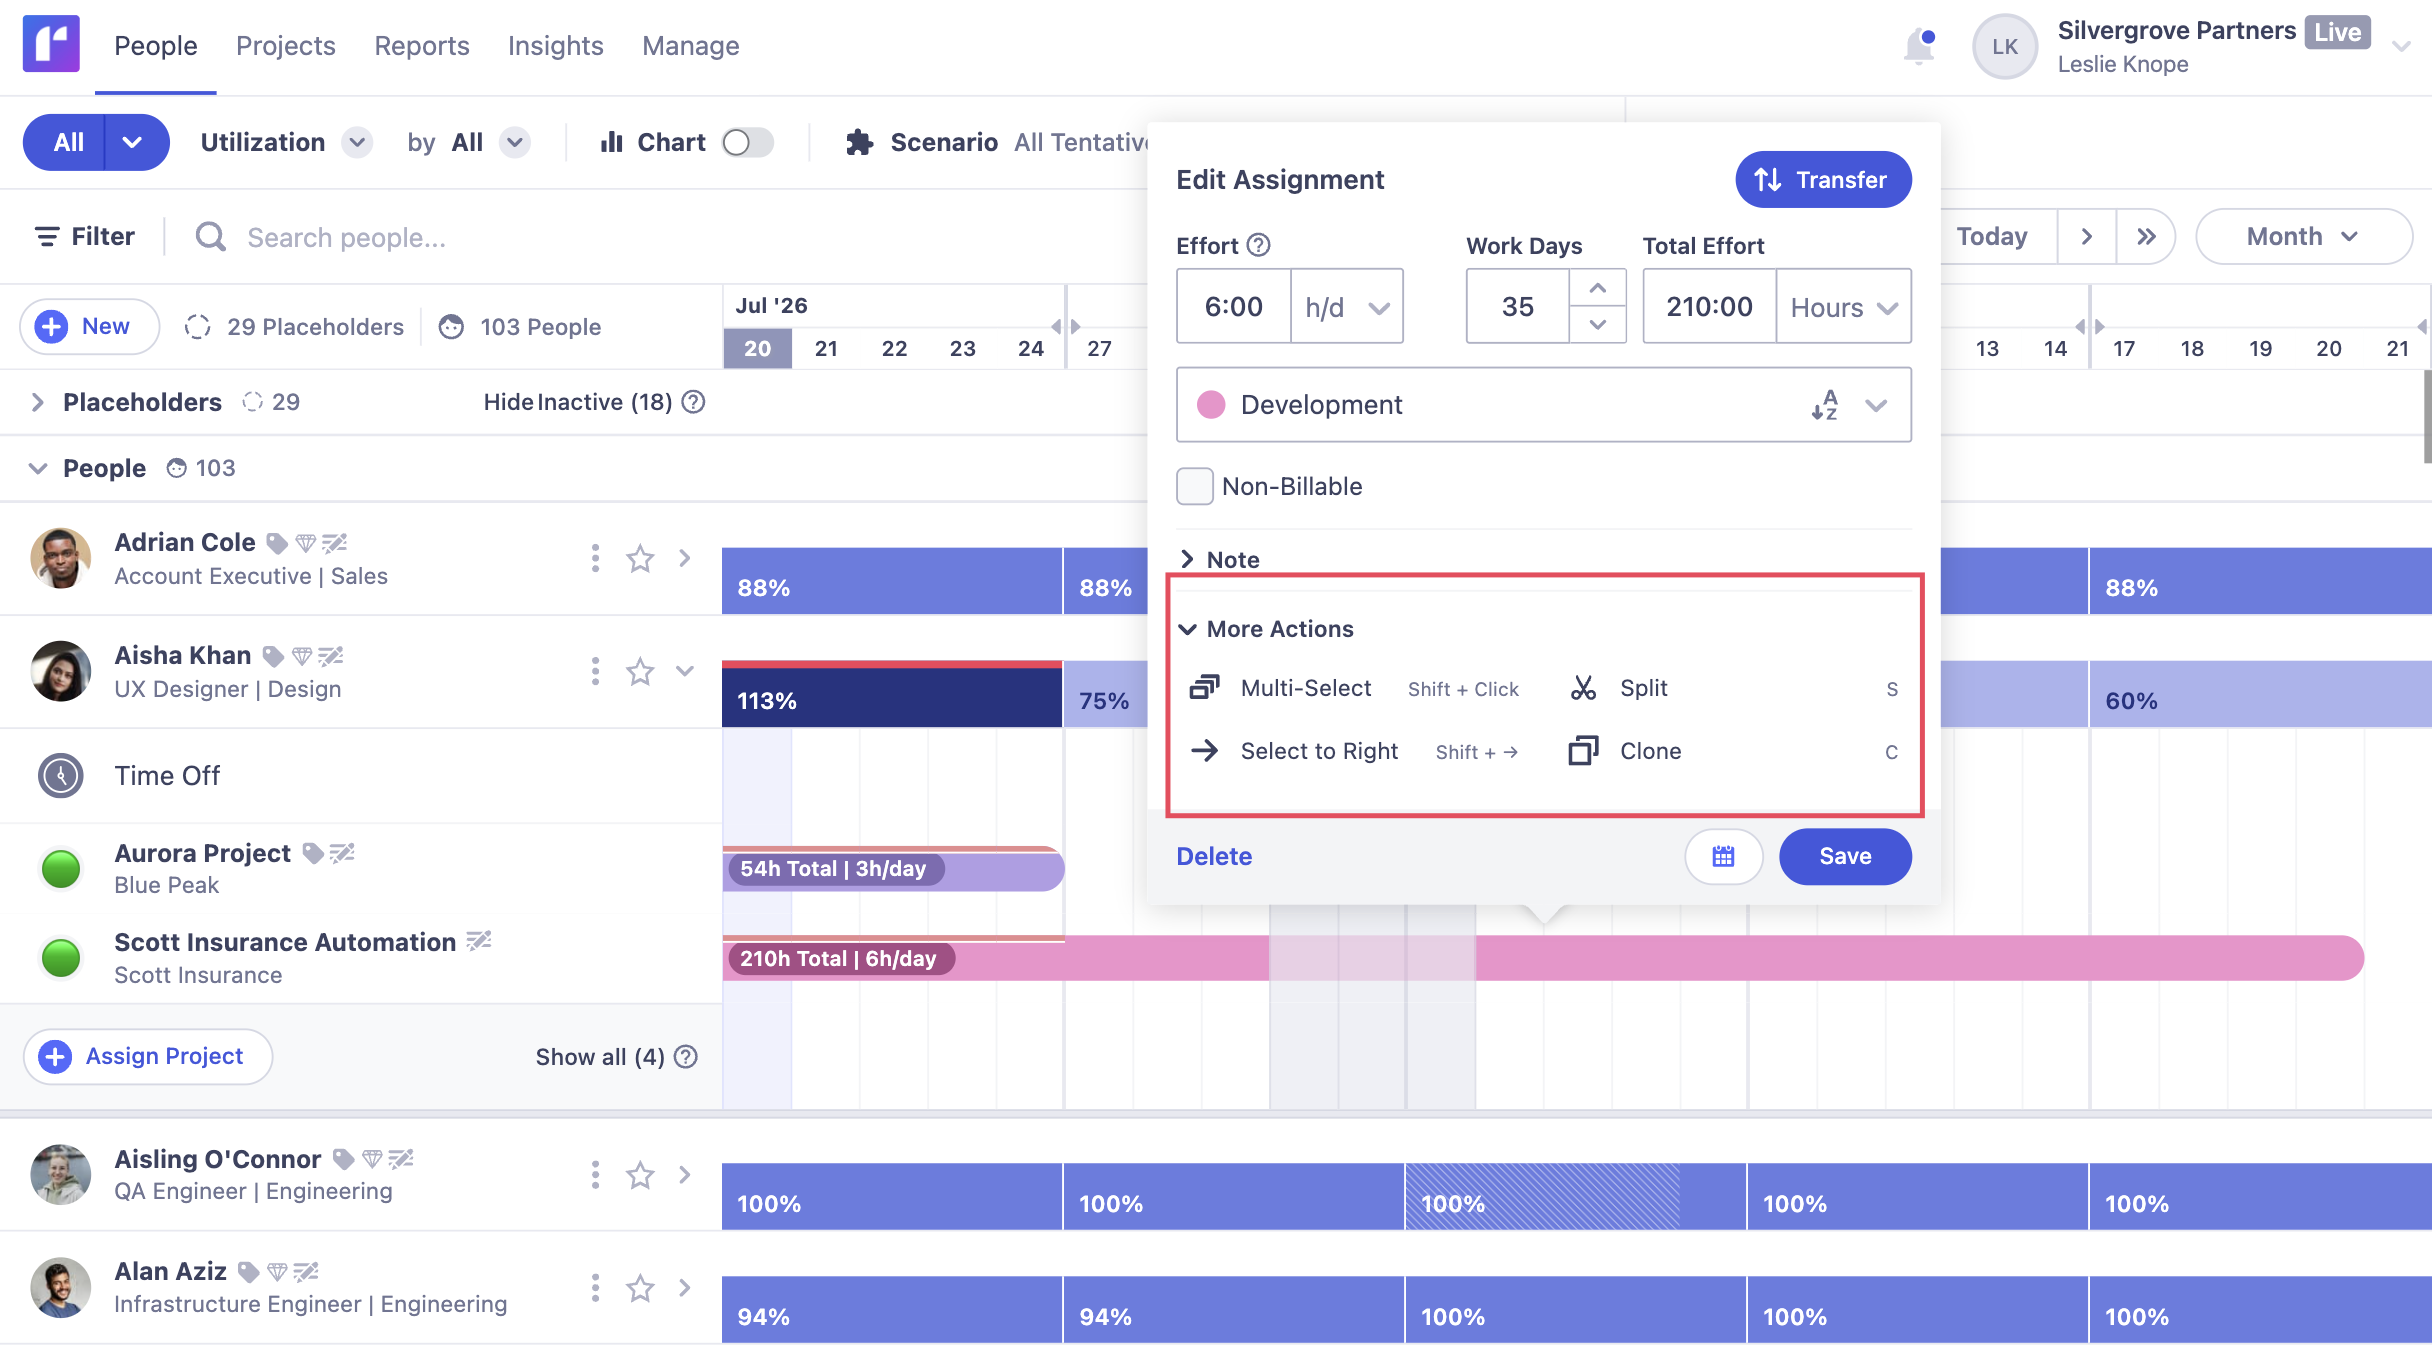2432x1366 pixels.
Task: Collapse the More Actions section
Action: tap(1266, 629)
